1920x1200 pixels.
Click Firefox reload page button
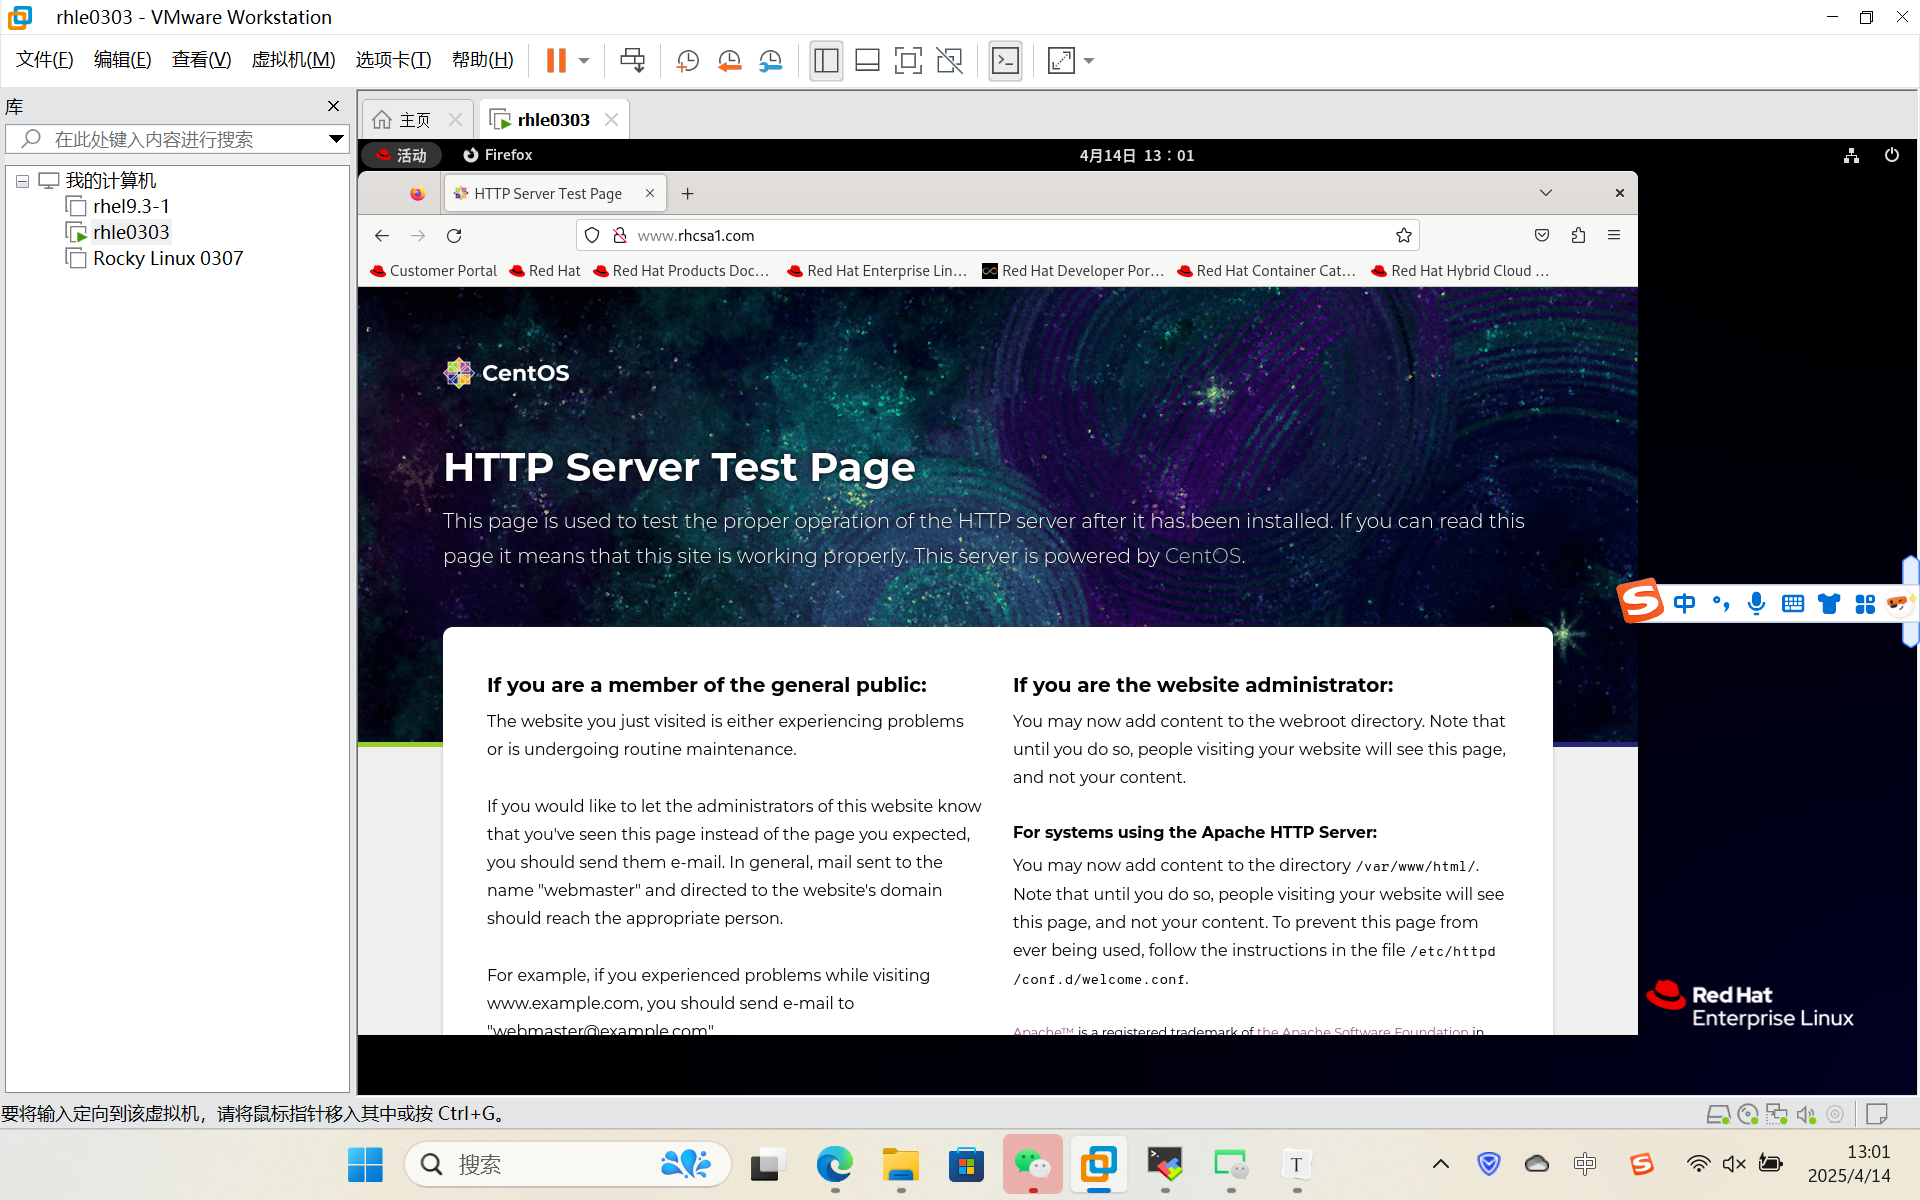pyautogui.click(x=454, y=236)
